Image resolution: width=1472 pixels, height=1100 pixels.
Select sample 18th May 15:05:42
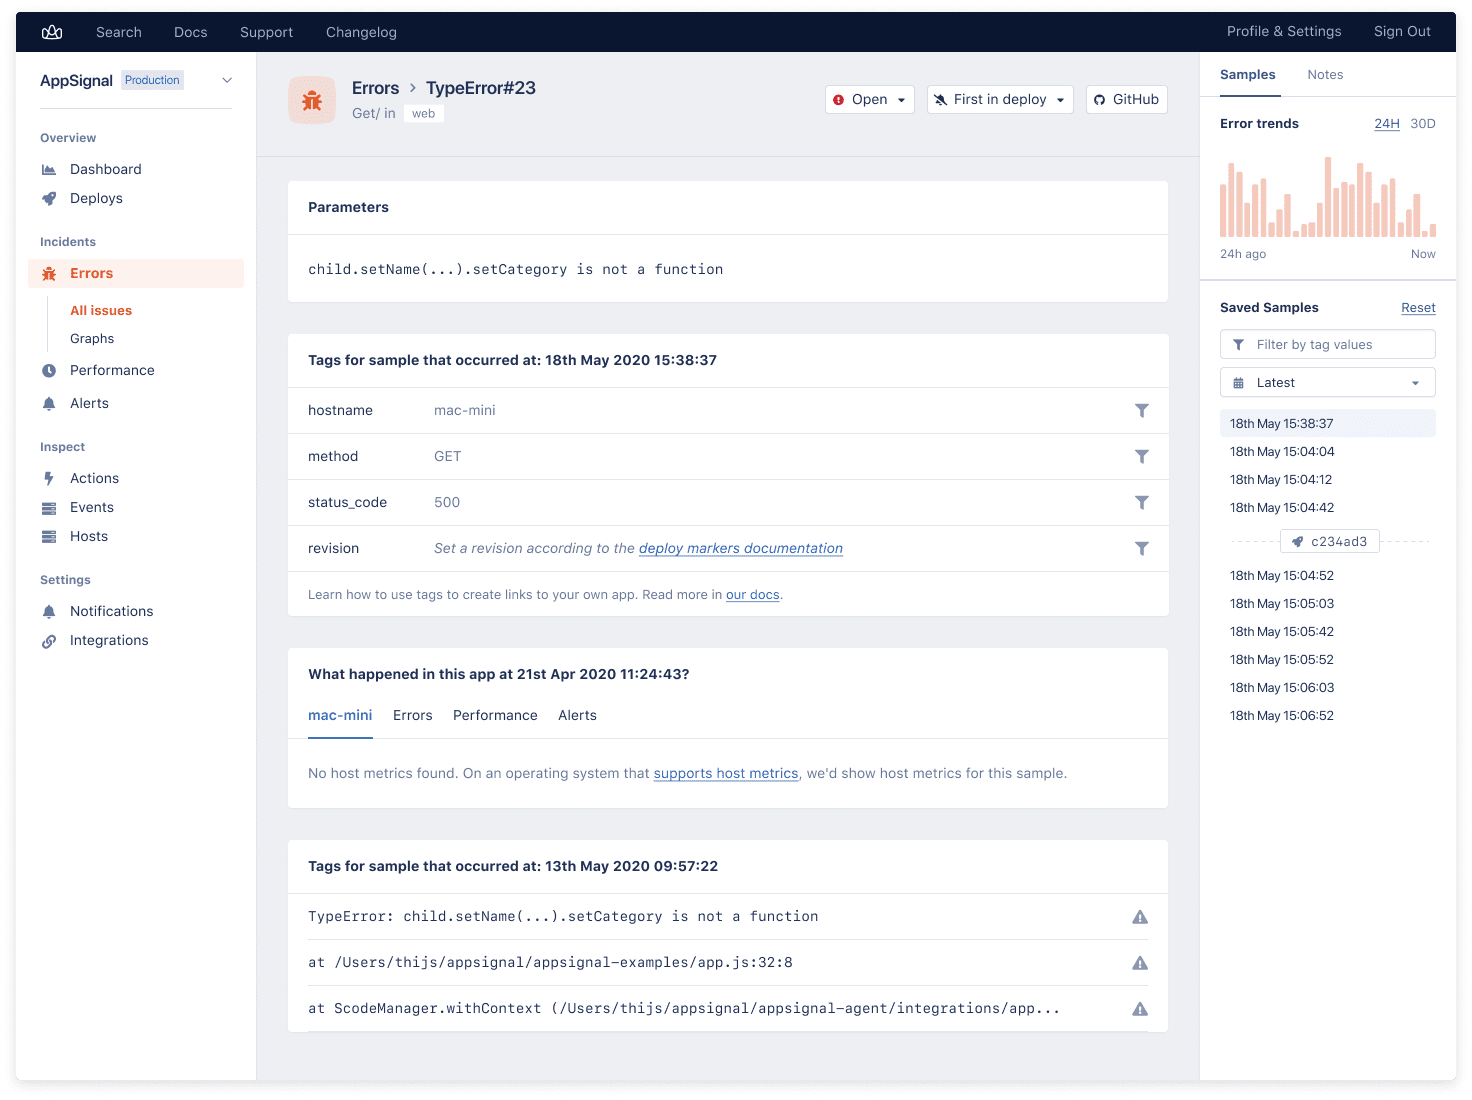coord(1282,632)
